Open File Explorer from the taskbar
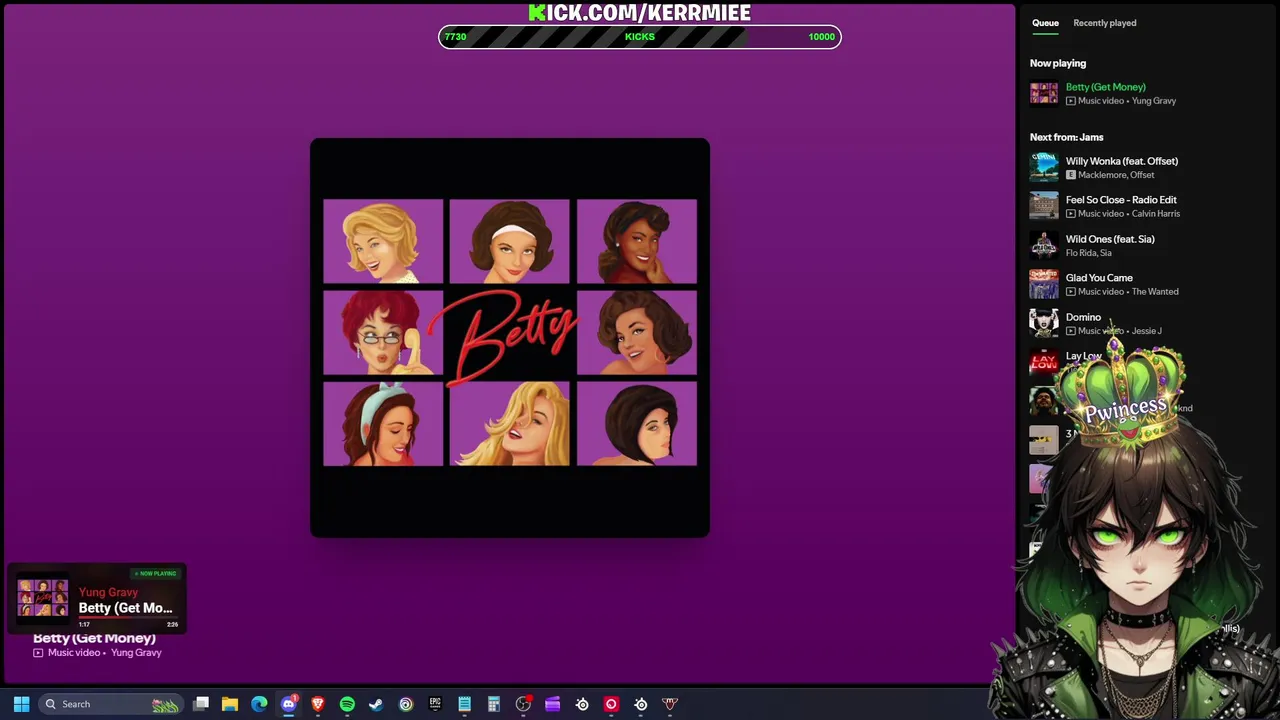1280x720 pixels. point(230,704)
